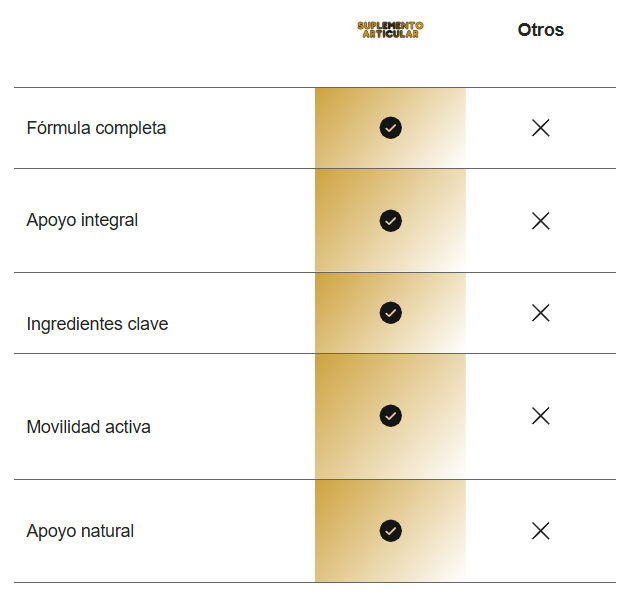Image resolution: width=627 pixels, height=604 pixels.
Task: Click the checkmark for Apoyo integral
Action: pyautogui.click(x=391, y=221)
